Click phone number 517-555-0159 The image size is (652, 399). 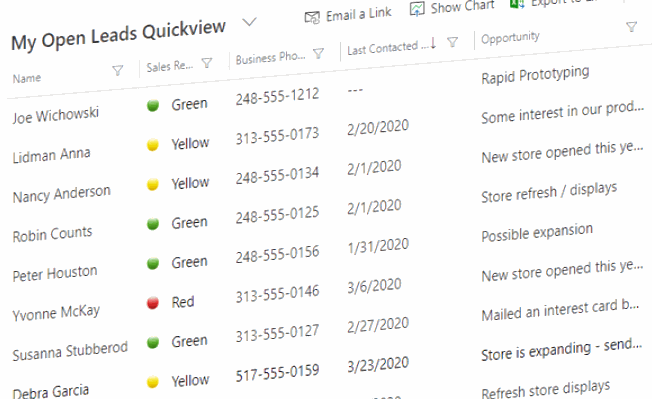(277, 373)
